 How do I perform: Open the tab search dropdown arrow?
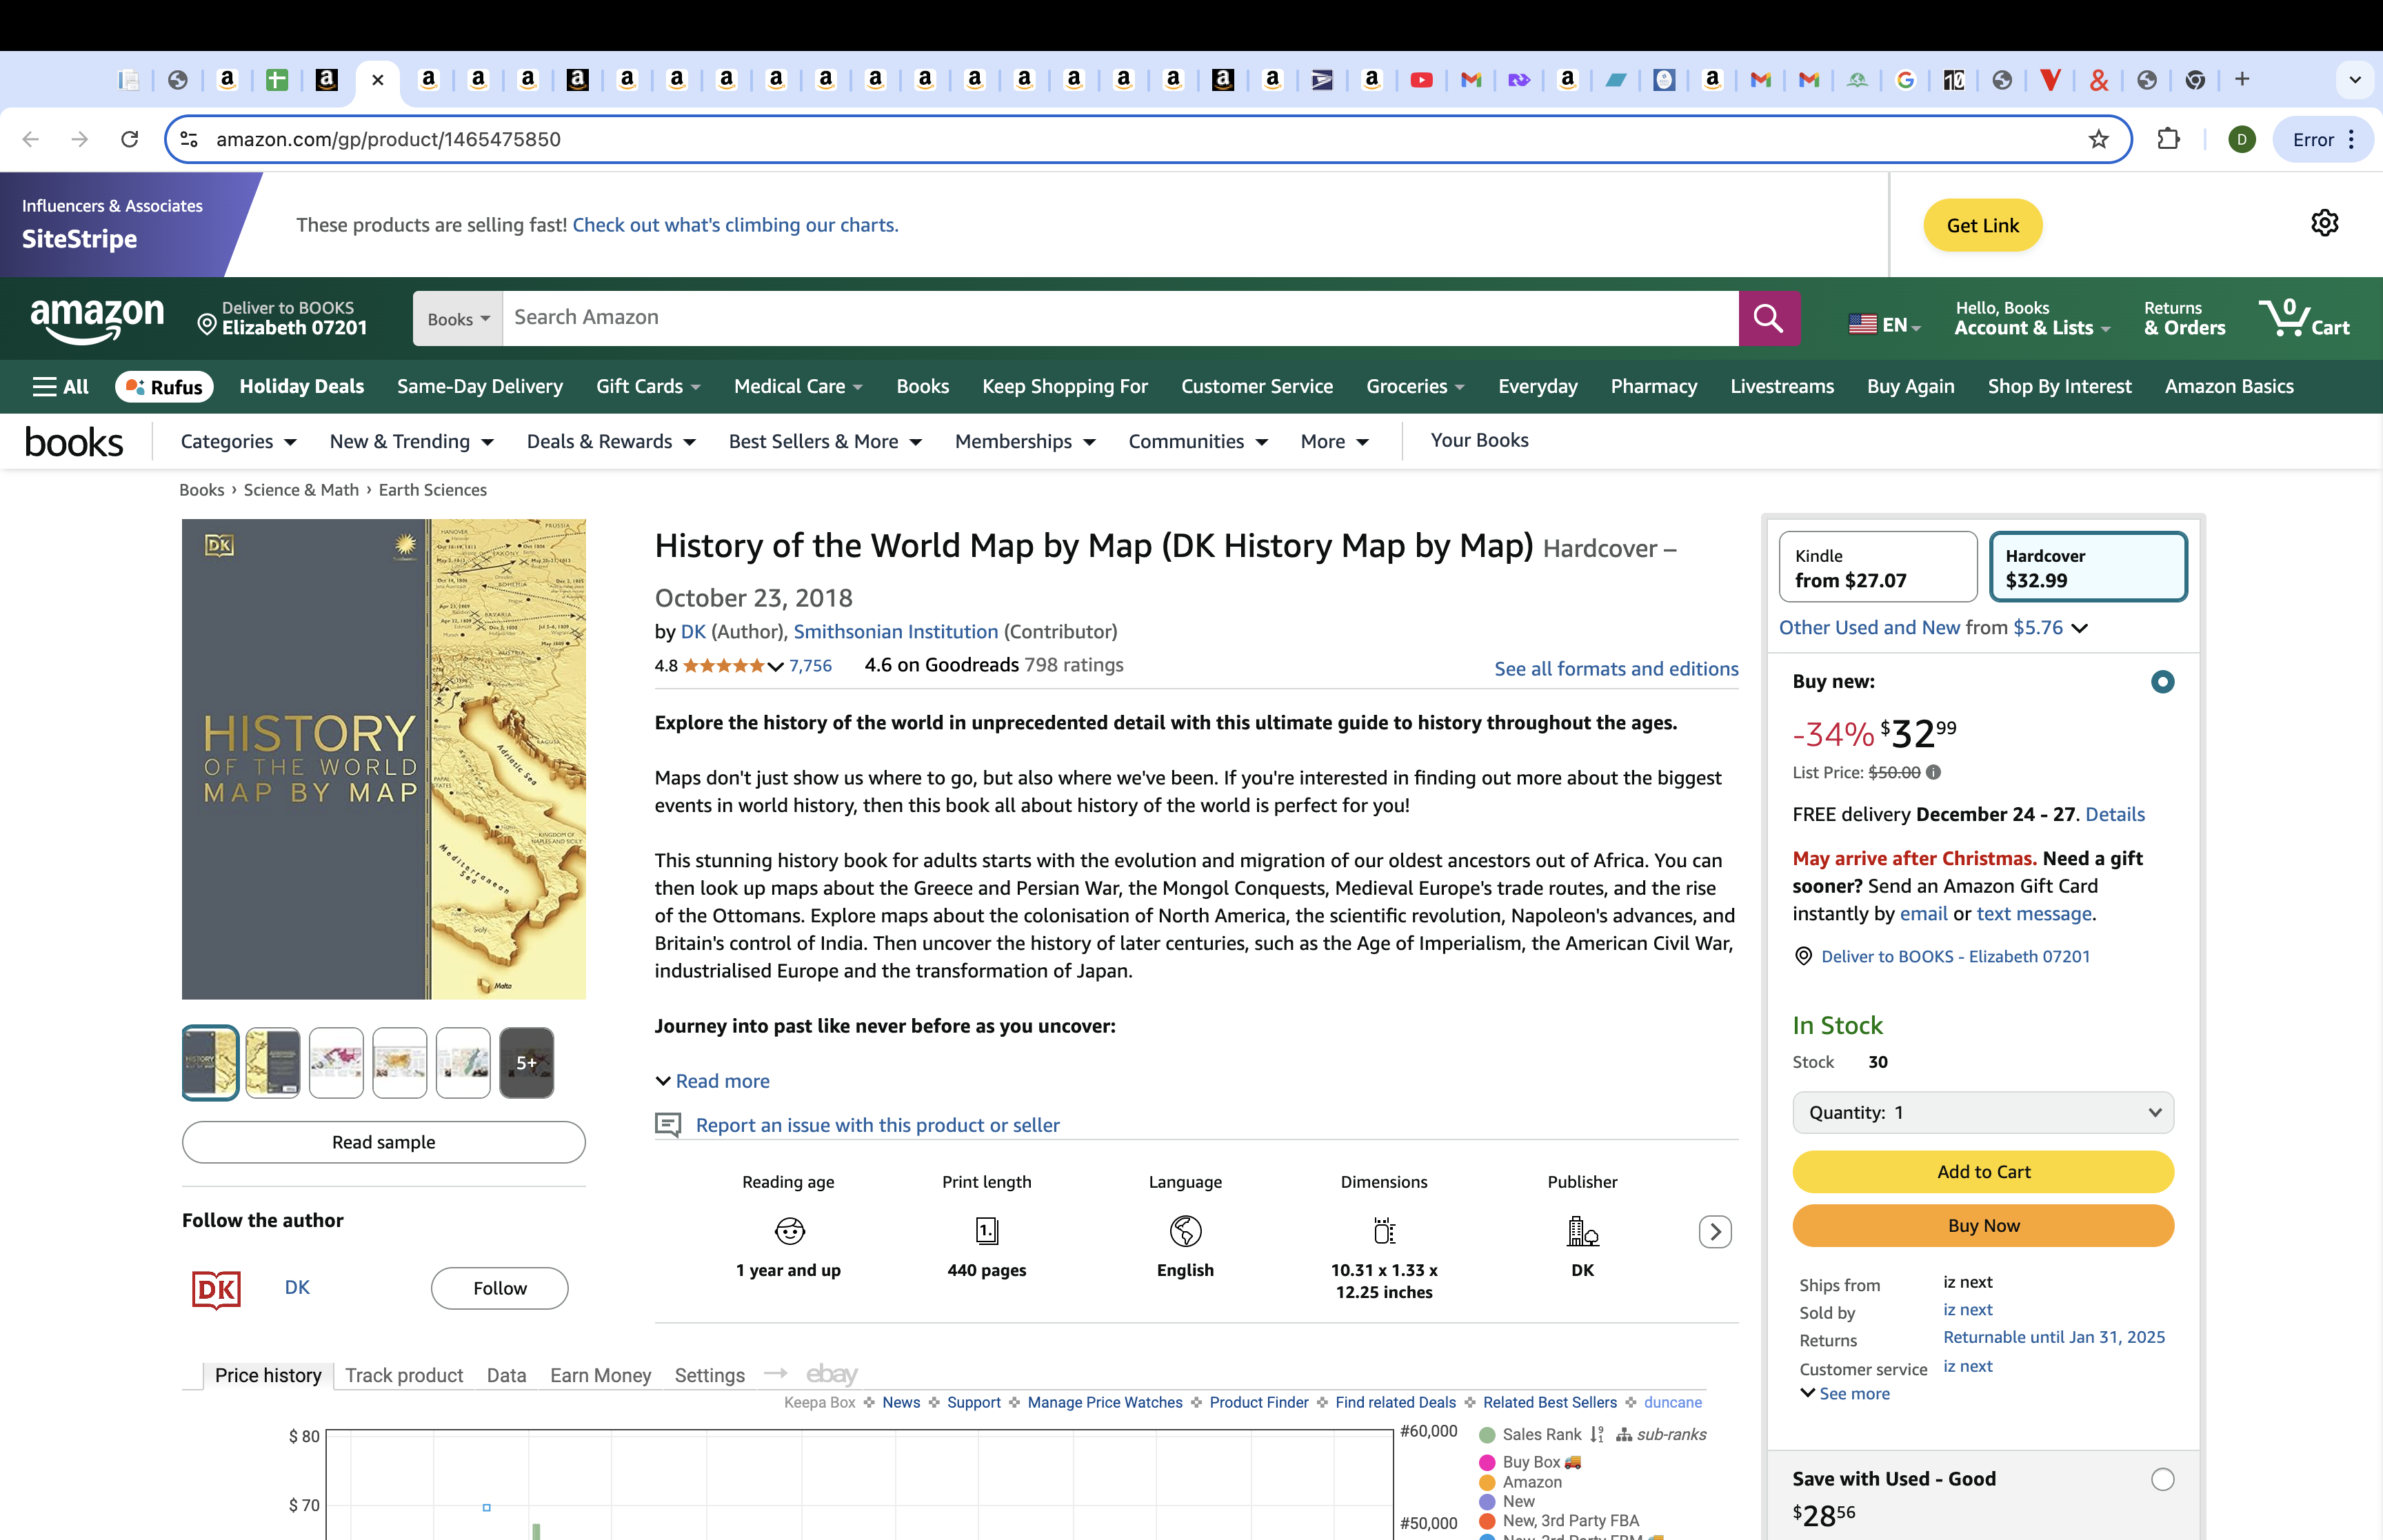pyautogui.click(x=2354, y=79)
